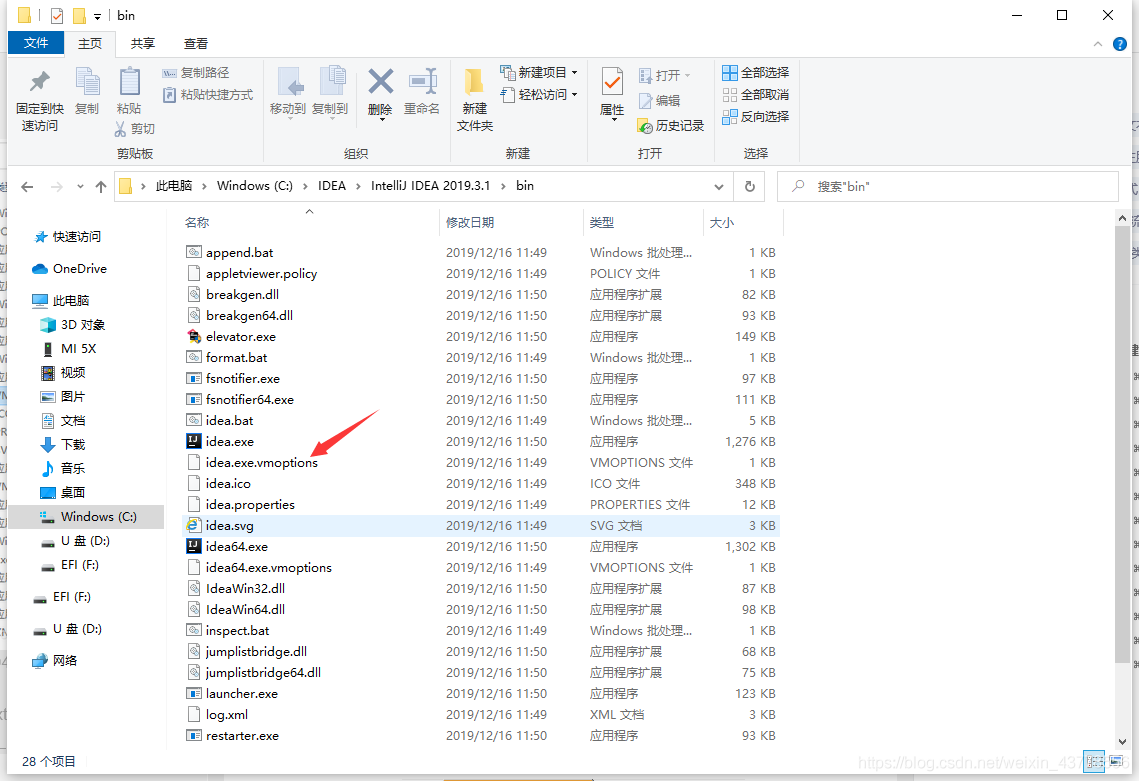Click the Rename icon

[x=422, y=81]
